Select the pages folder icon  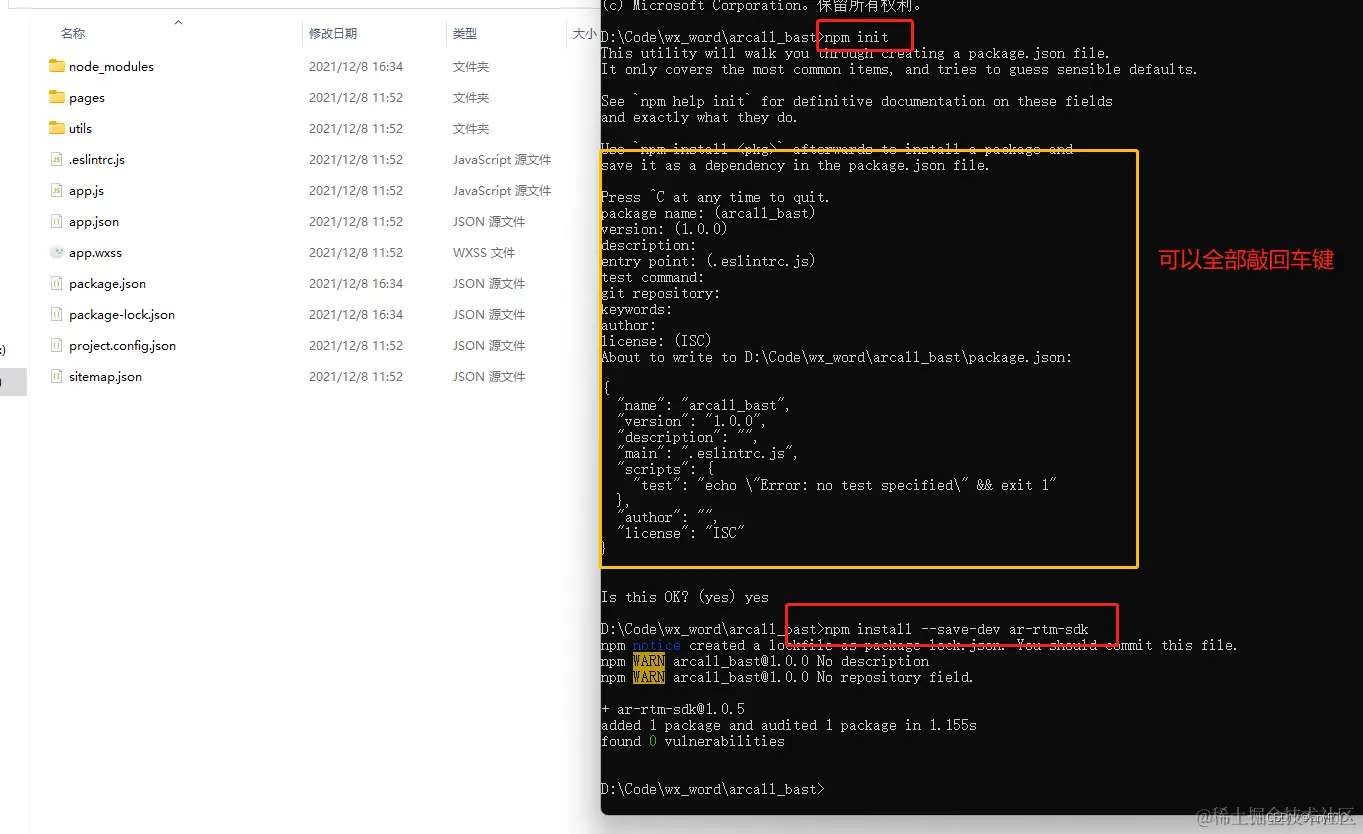click(56, 98)
